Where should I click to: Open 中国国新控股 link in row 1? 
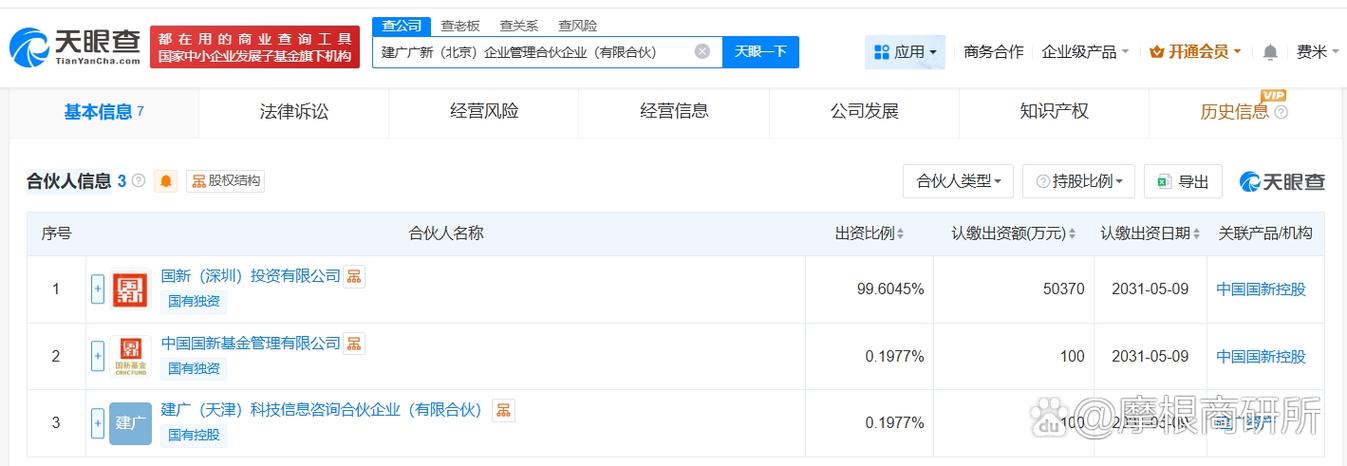click(1261, 289)
